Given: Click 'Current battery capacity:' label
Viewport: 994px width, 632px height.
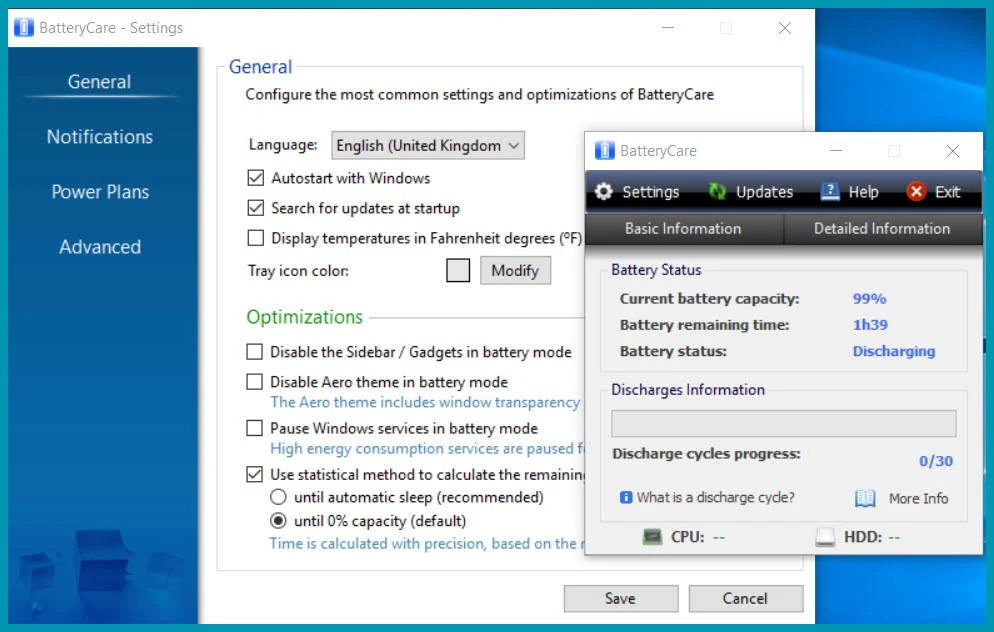Looking at the screenshot, I should coord(709,299).
